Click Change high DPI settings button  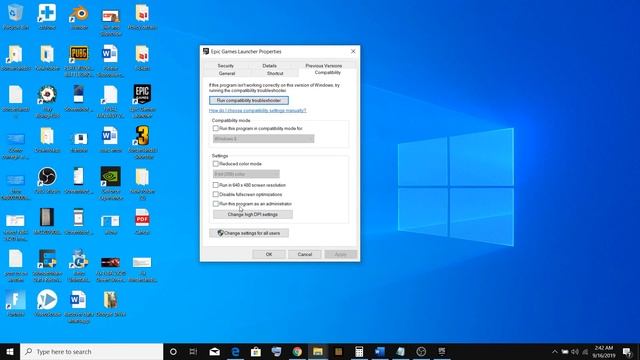pos(253,214)
